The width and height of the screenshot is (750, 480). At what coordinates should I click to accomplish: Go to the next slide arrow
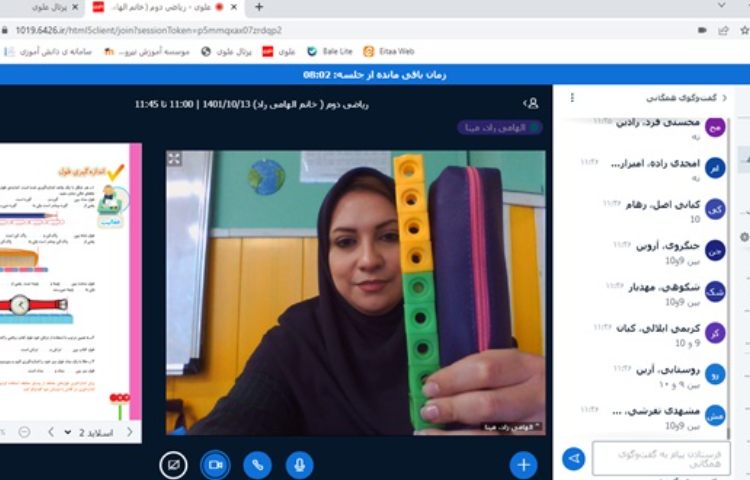click(x=51, y=432)
